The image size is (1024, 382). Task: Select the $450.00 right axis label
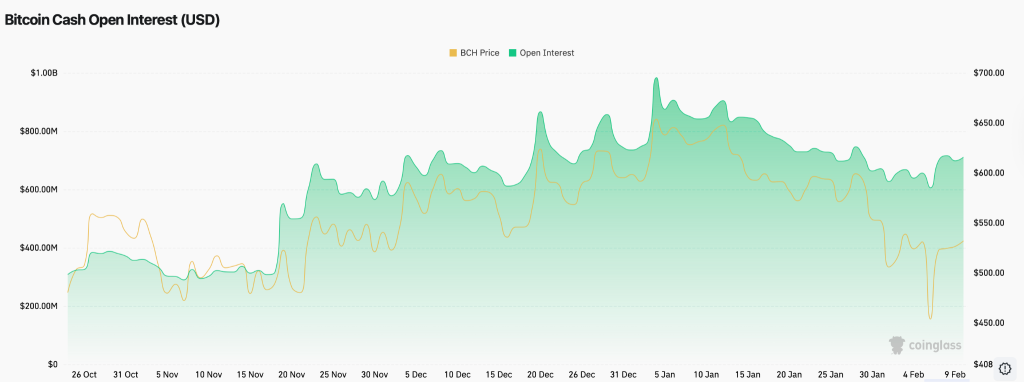pyautogui.click(x=989, y=323)
